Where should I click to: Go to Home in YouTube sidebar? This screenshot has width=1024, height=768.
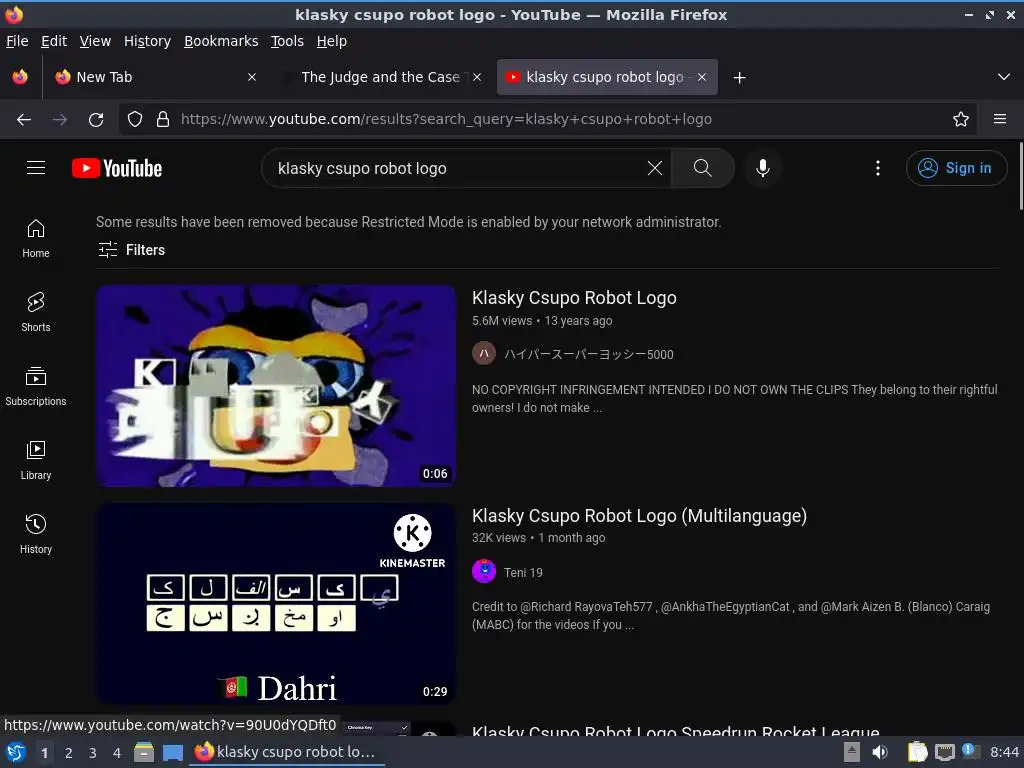pos(36,238)
